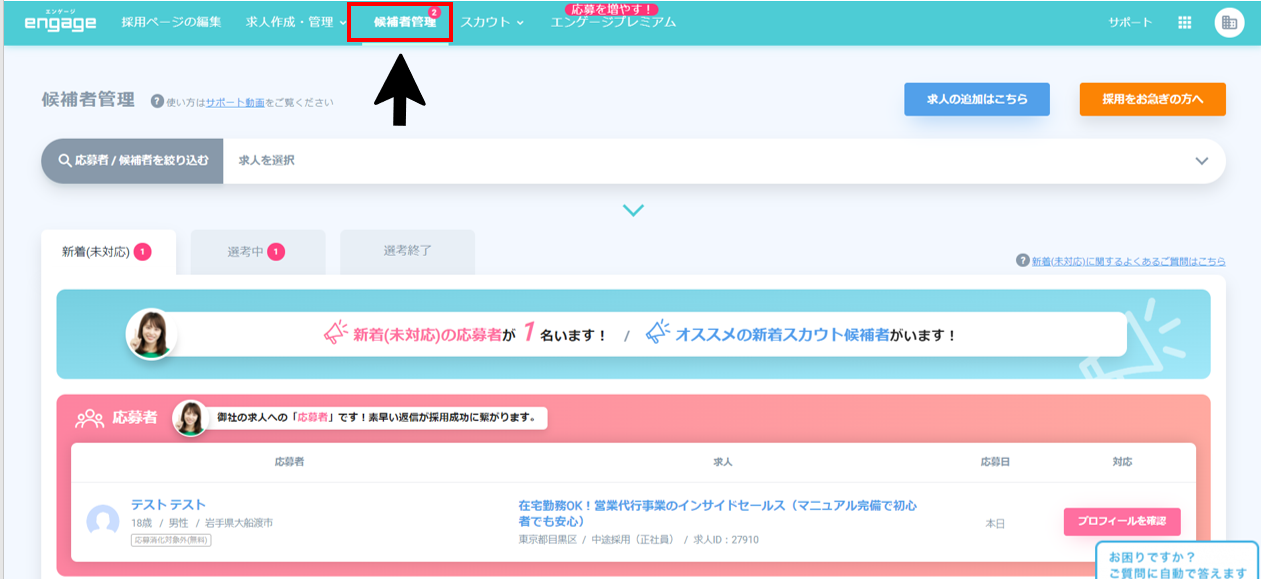
Task: Open the インサイドセールス job posting link
Action: 718,513
